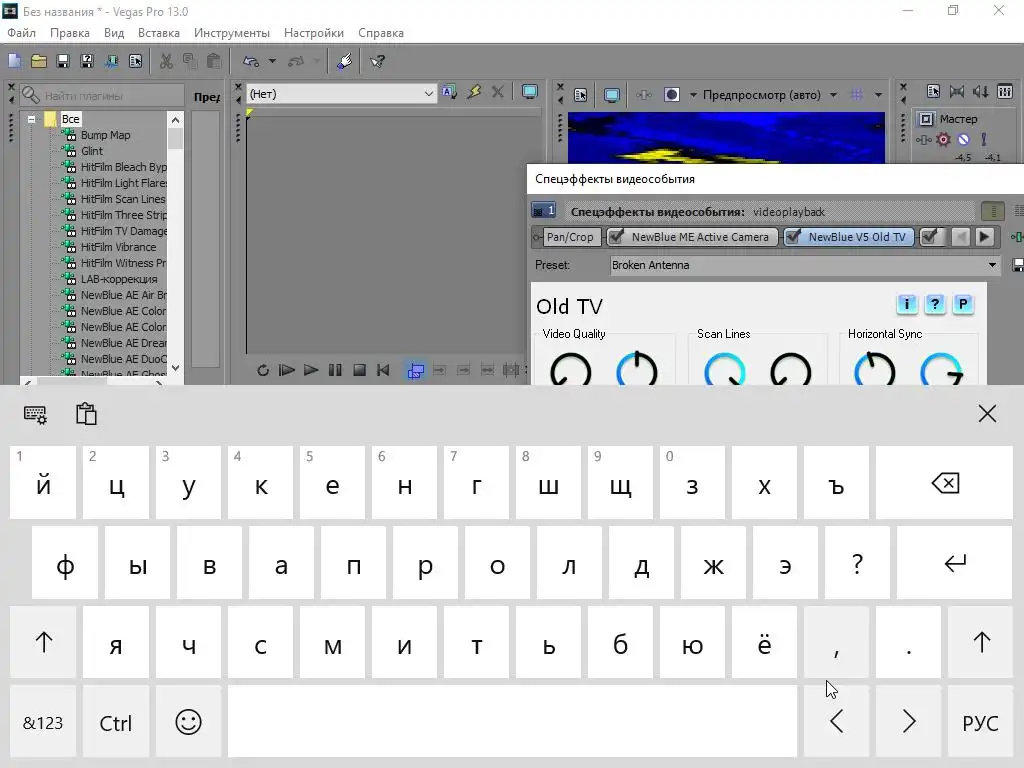Image resolution: width=1024 pixels, height=768 pixels.
Task: Switch touch keyboard language via РУС key
Action: coord(980,722)
